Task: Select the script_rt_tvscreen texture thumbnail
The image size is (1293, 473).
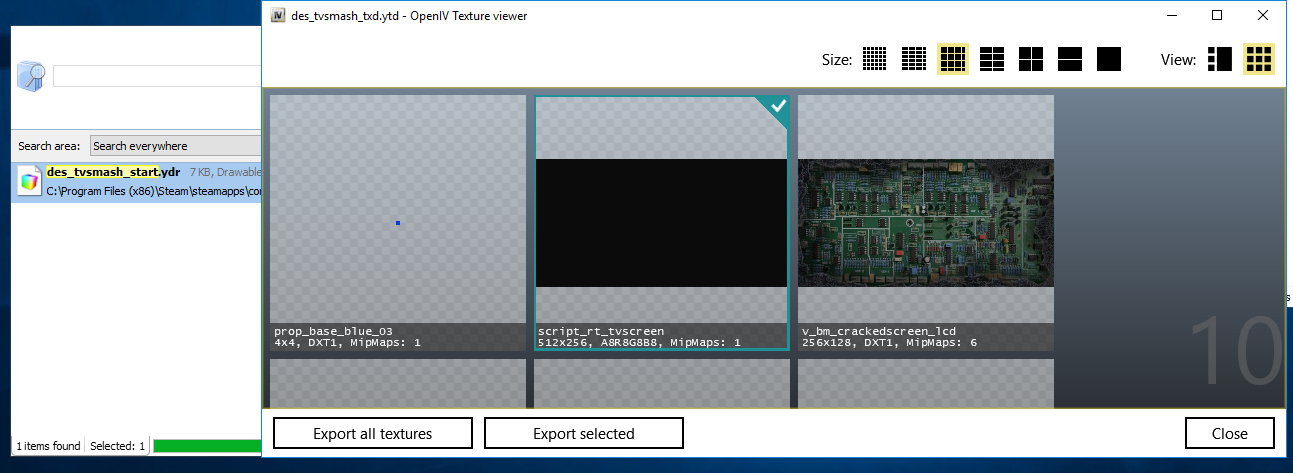Action: 662,222
